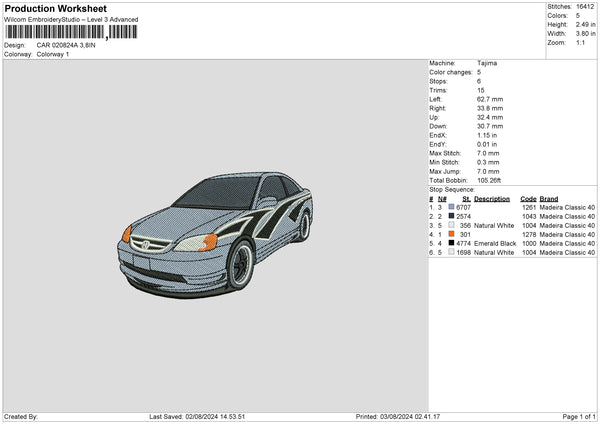The width and height of the screenshot is (600, 424).
Task: Click the design name 'CAR 020824A 3,8IN'
Action: pyautogui.click(x=66, y=45)
